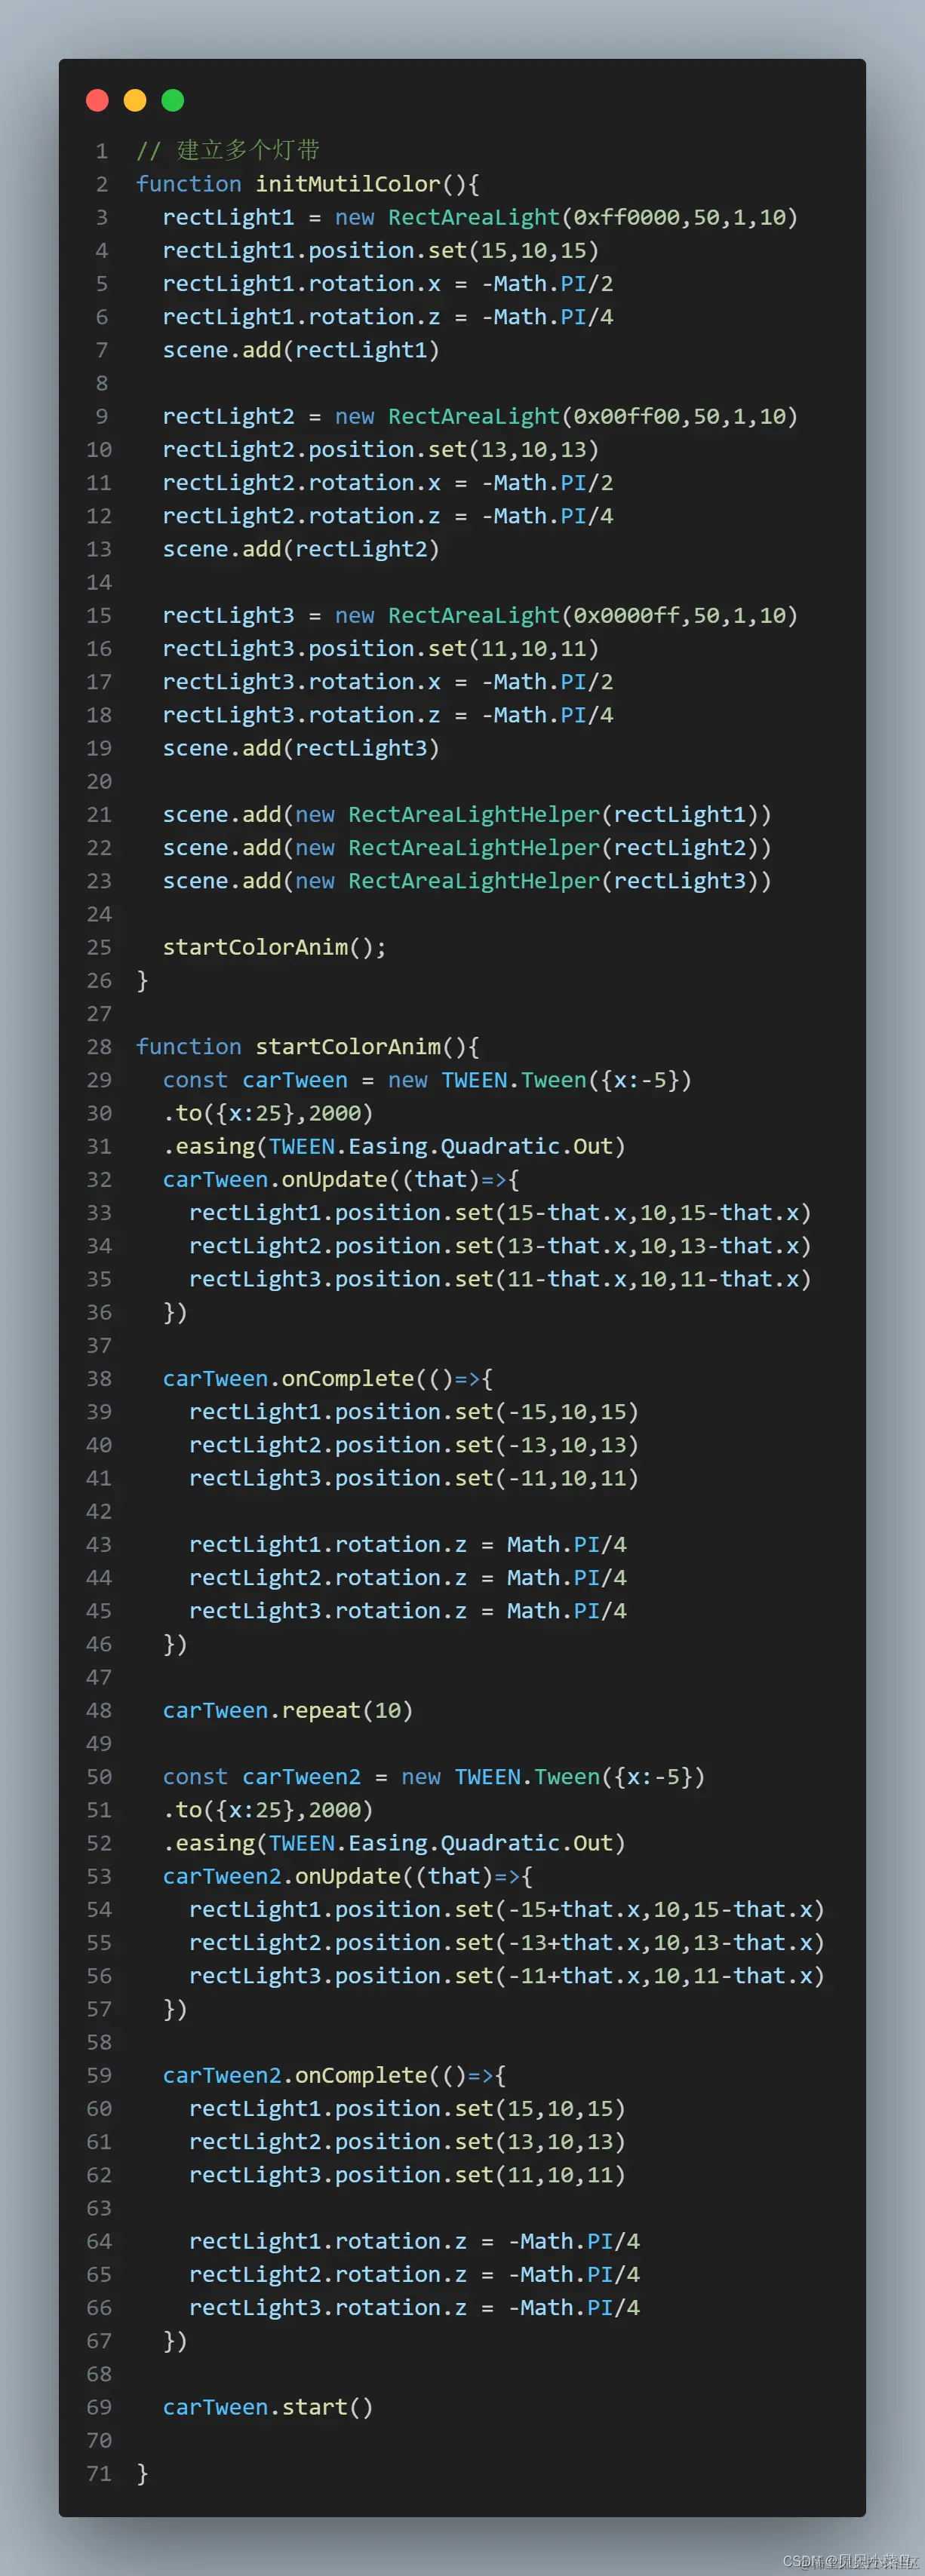This screenshot has width=925, height=2576.
Task: Click the "const carTween = new TWEEN.Tween" line
Action: point(427,1080)
